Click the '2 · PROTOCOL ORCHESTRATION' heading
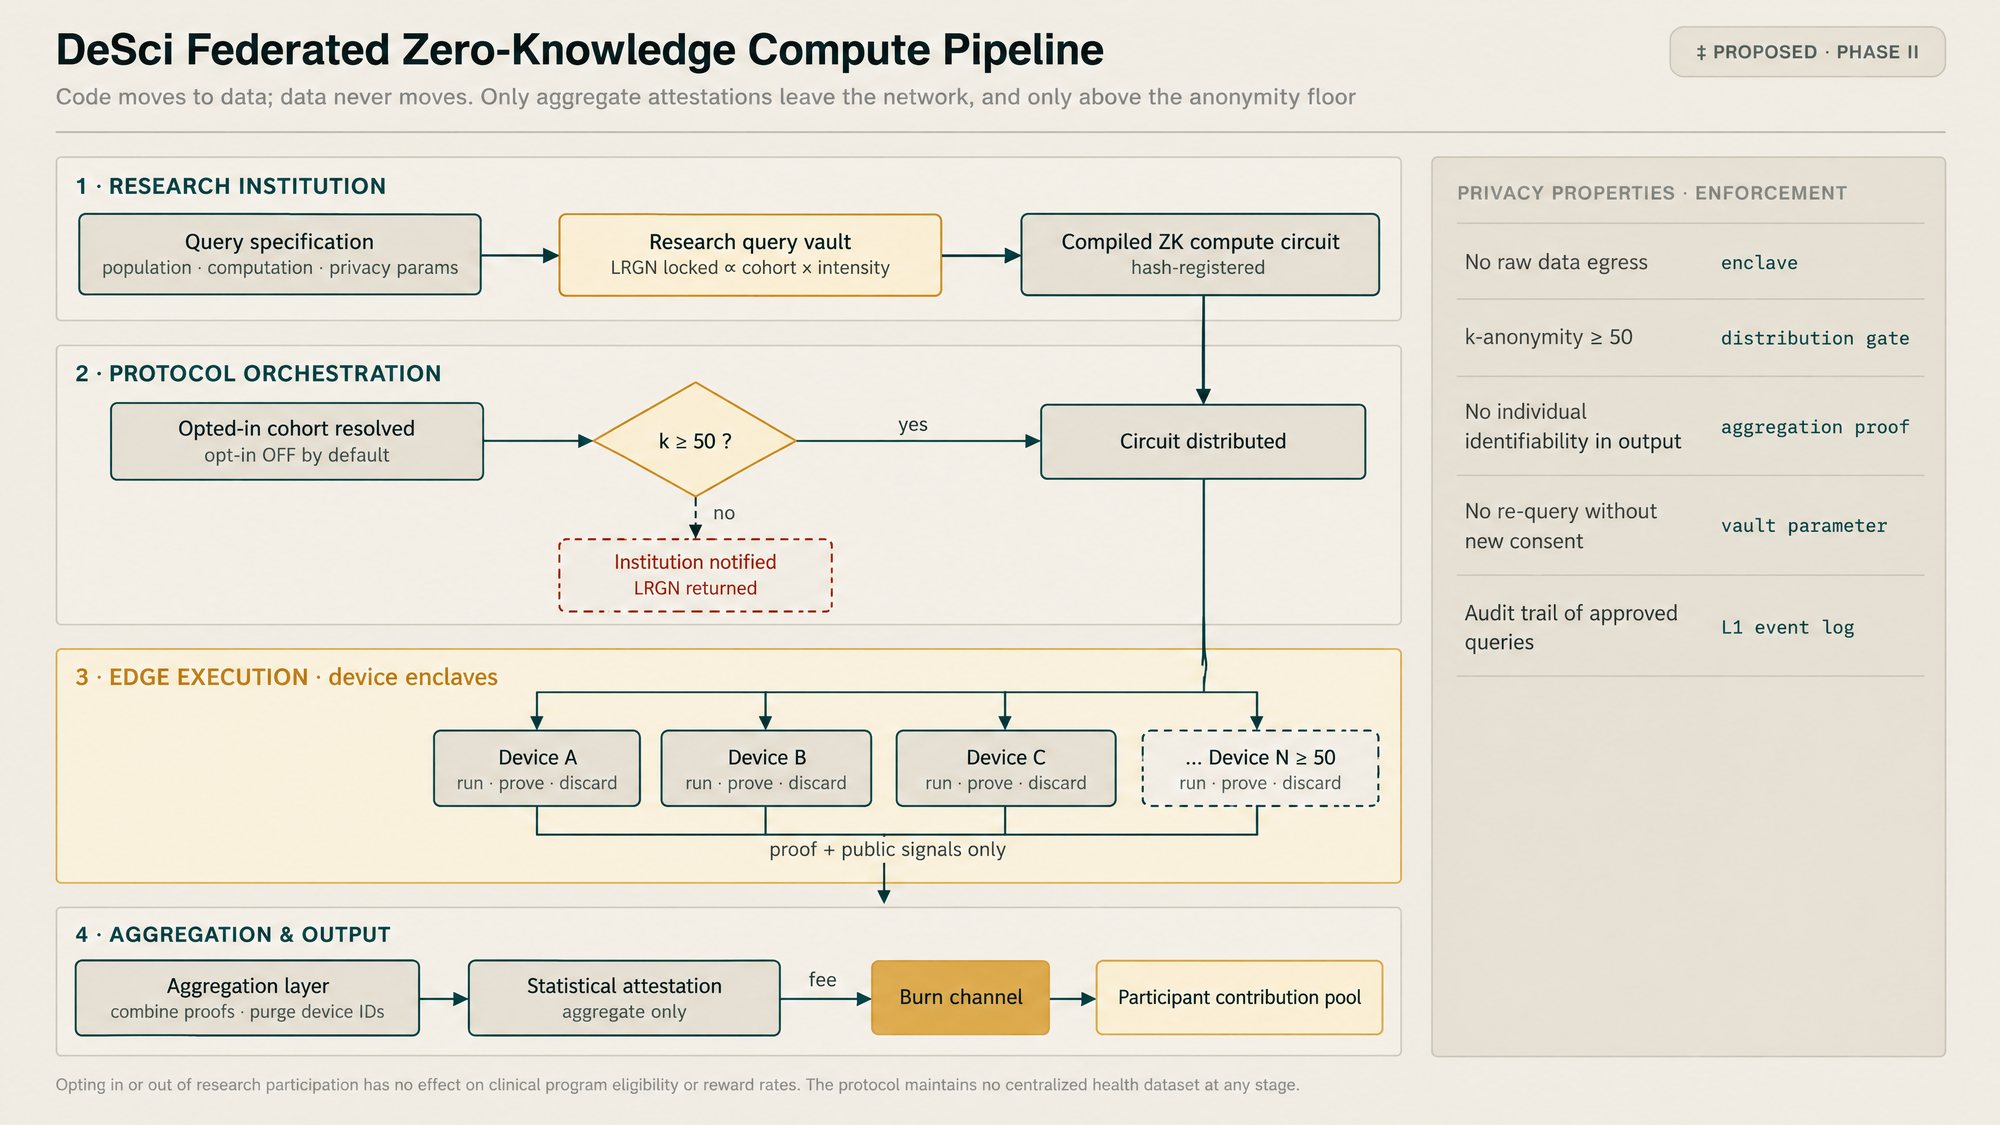The image size is (2000, 1125). click(x=258, y=373)
